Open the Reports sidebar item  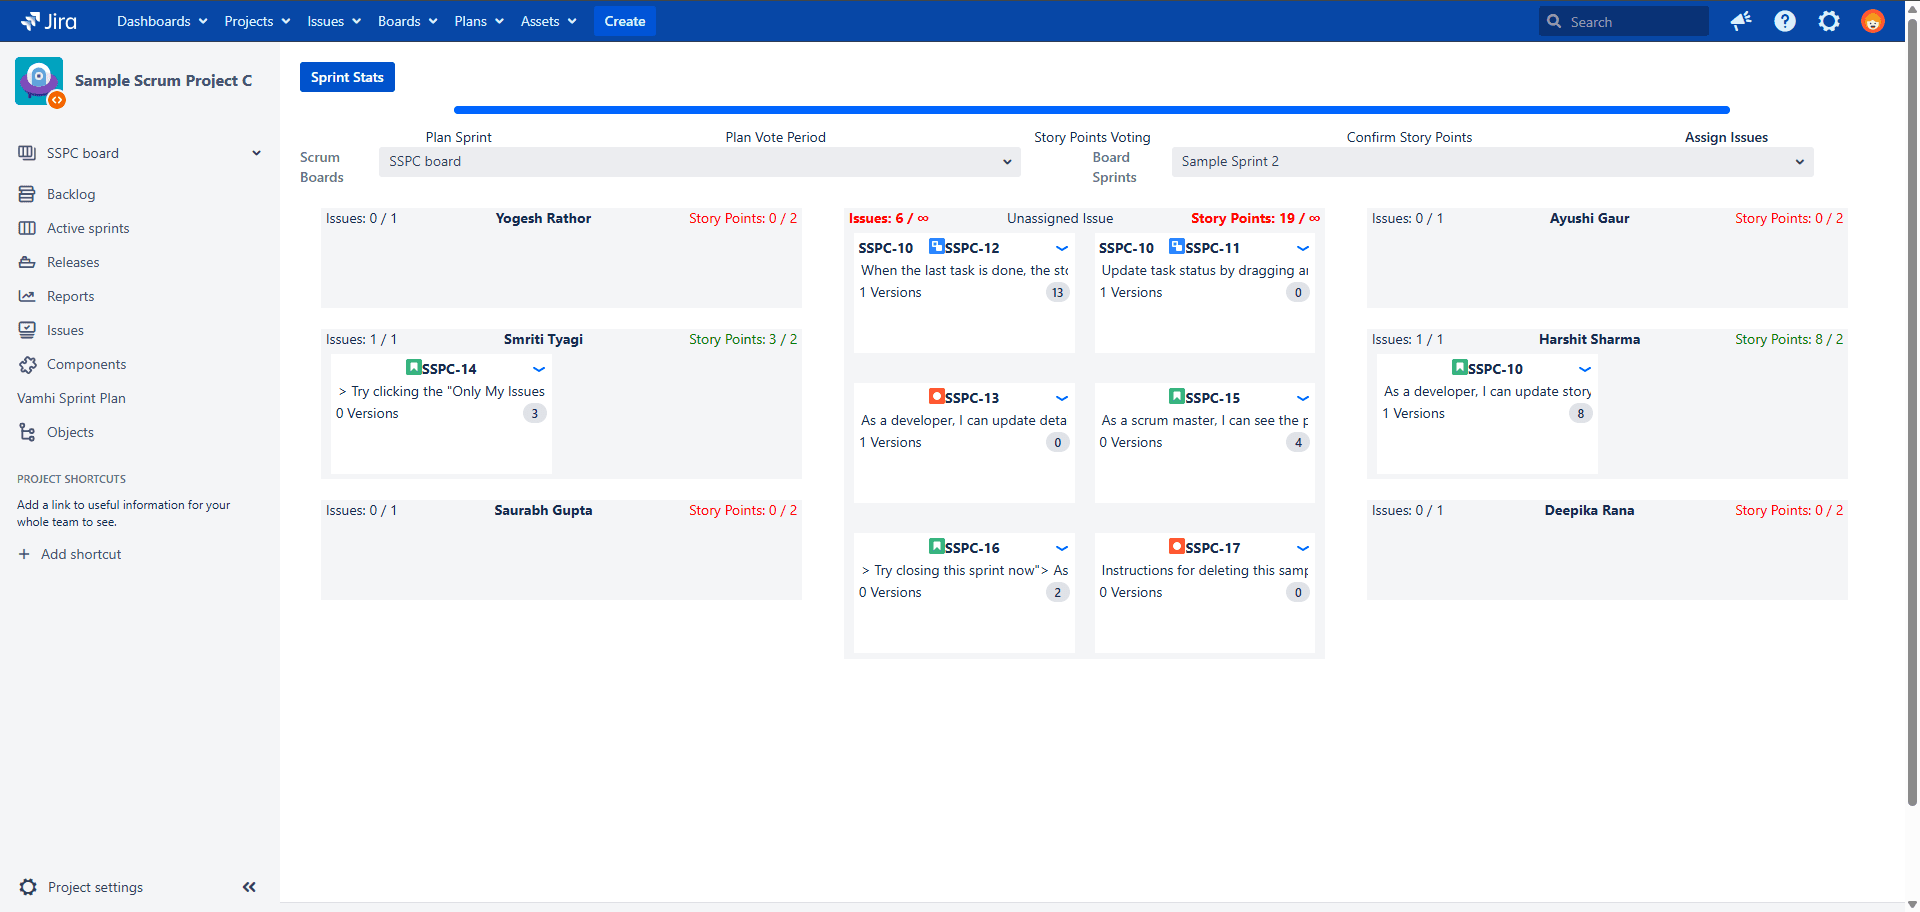pyautogui.click(x=70, y=296)
